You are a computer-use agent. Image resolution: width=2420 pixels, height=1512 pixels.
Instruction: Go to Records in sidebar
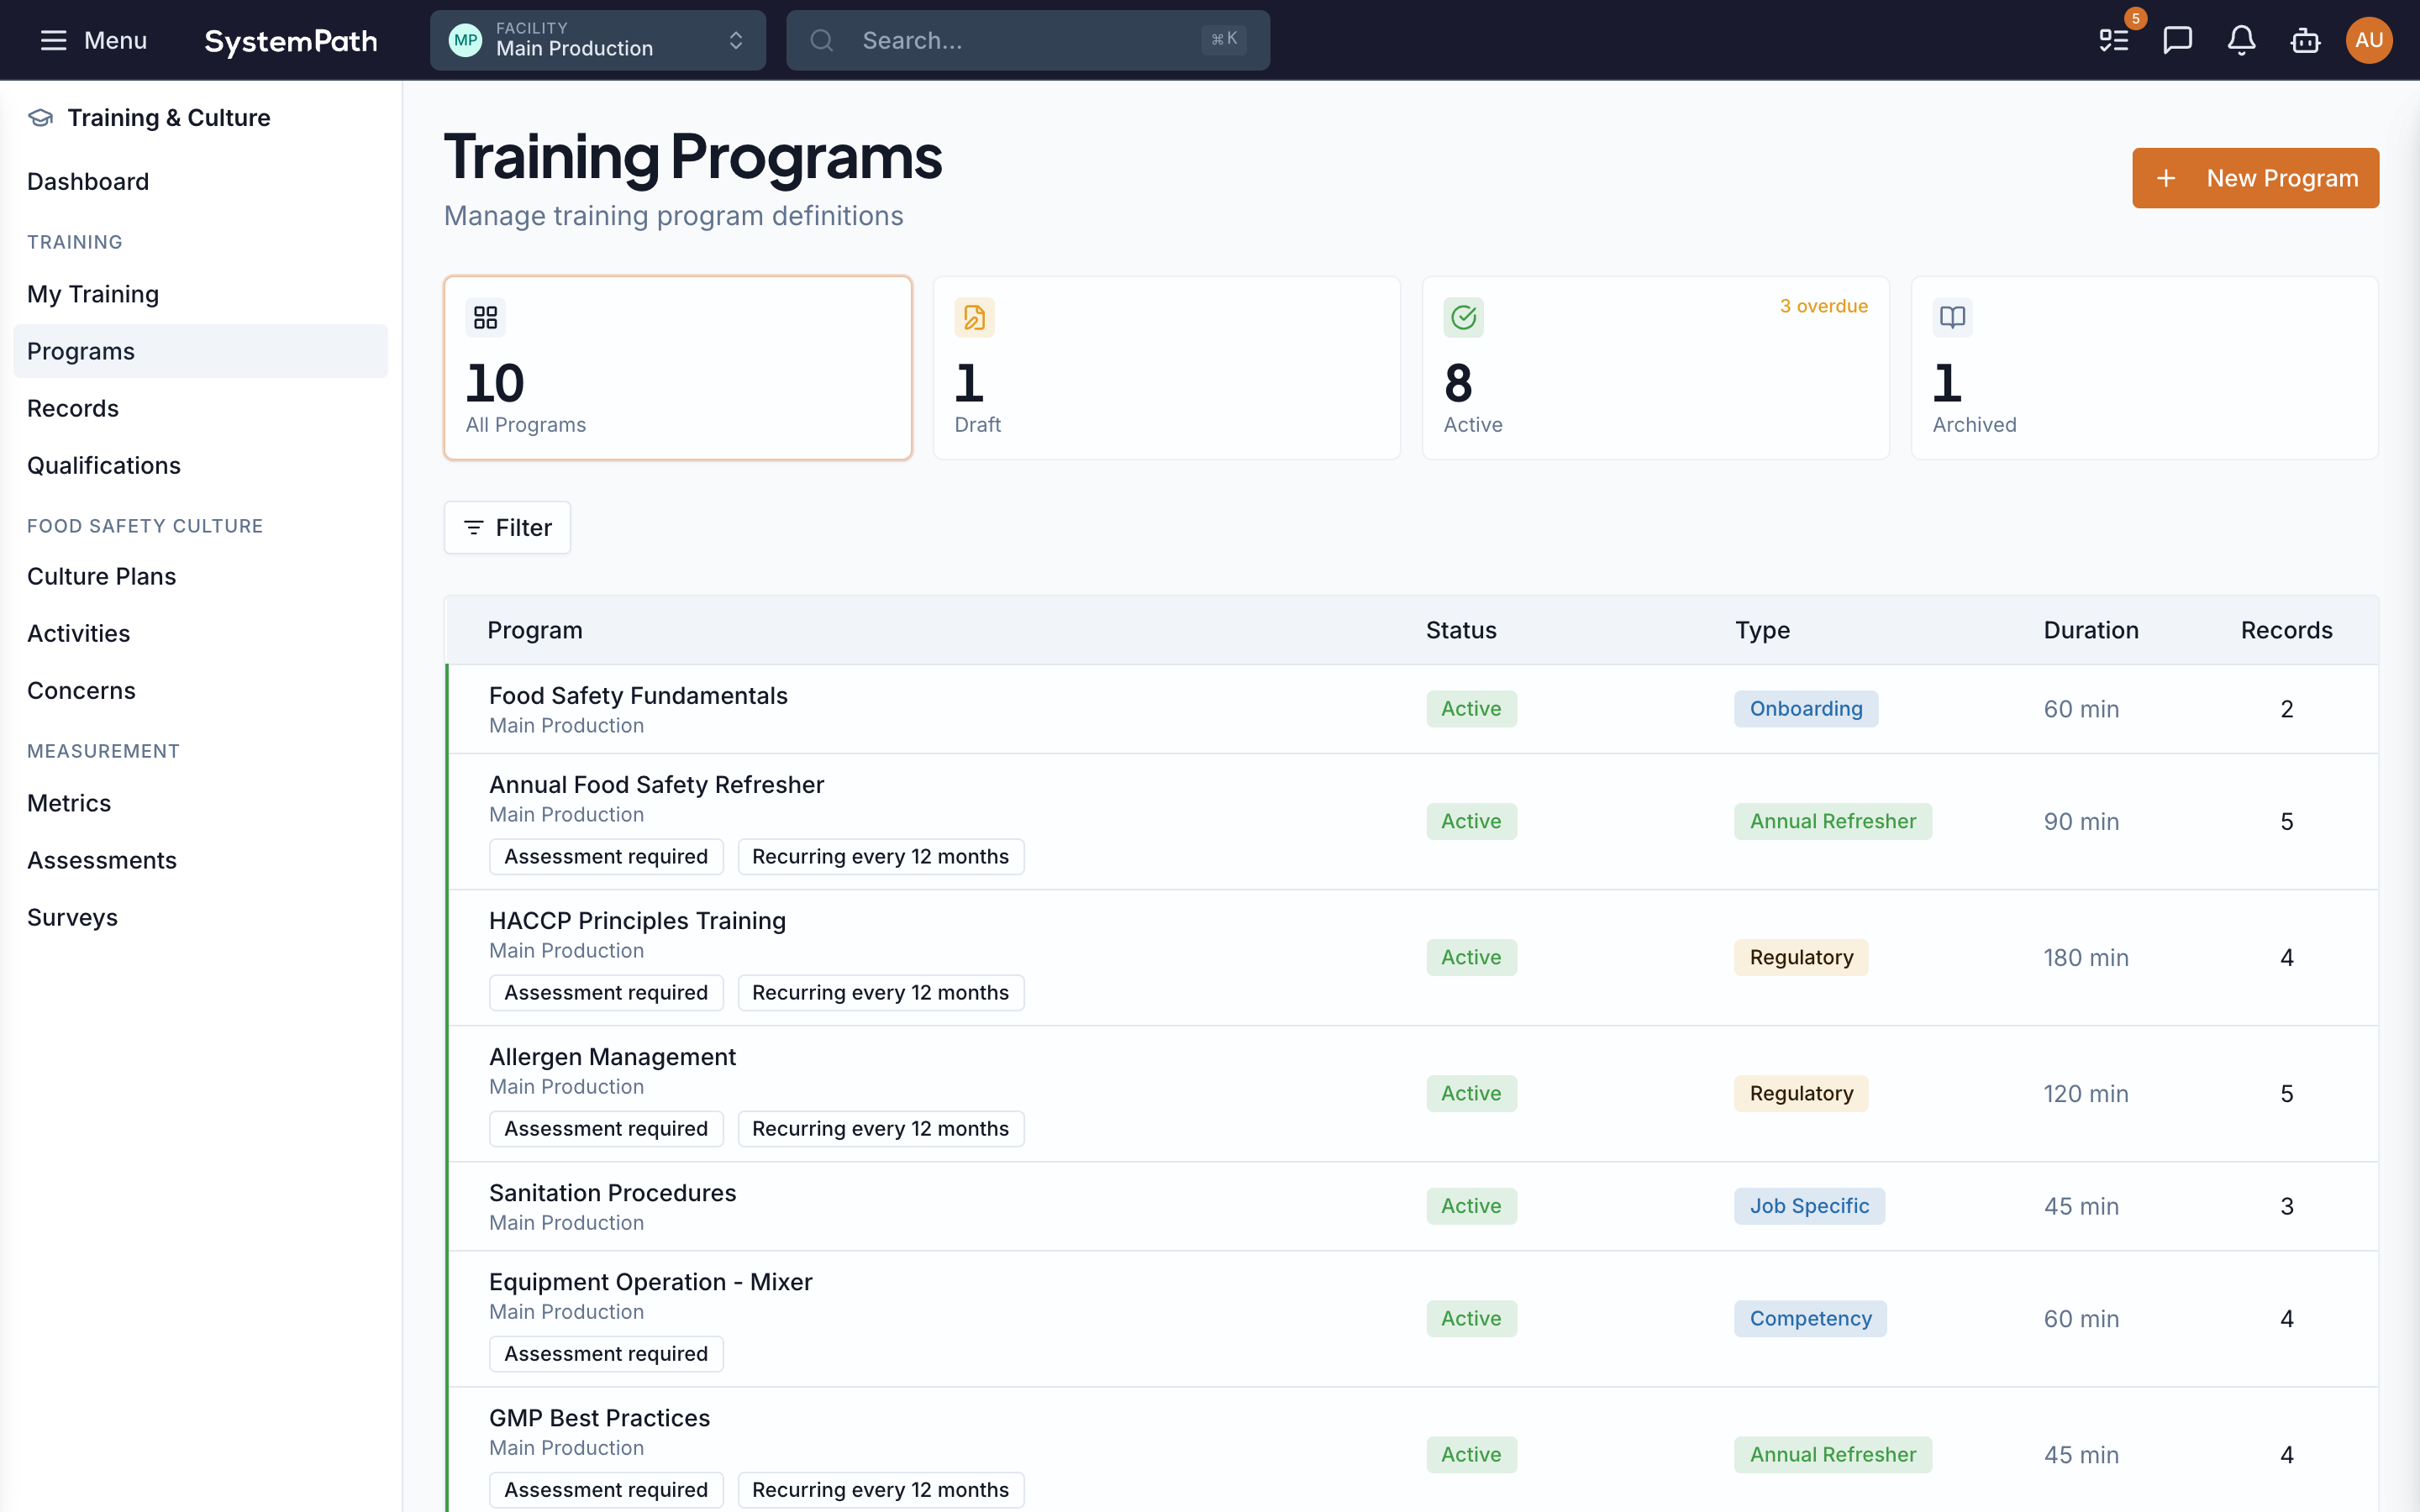[x=73, y=408]
